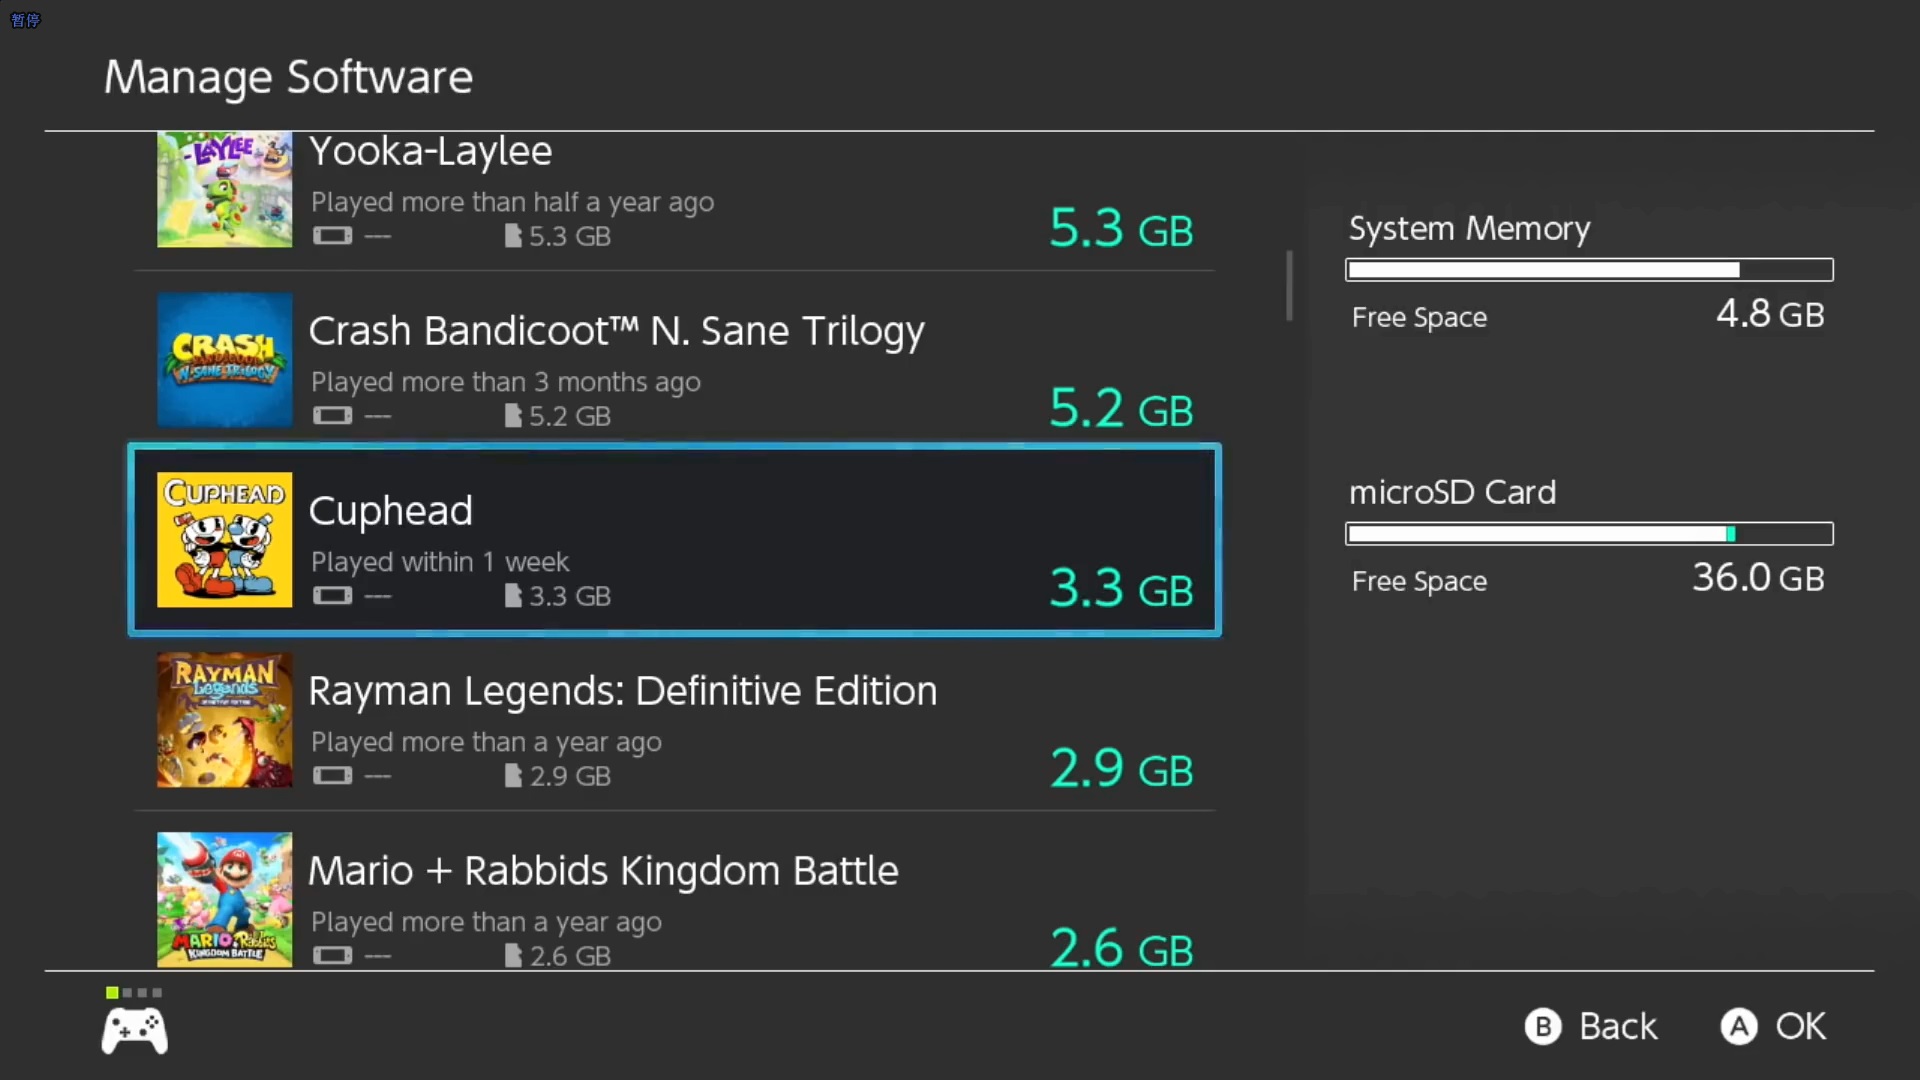
Task: Select the Yooka-Laylee cover art icon
Action: (225, 190)
